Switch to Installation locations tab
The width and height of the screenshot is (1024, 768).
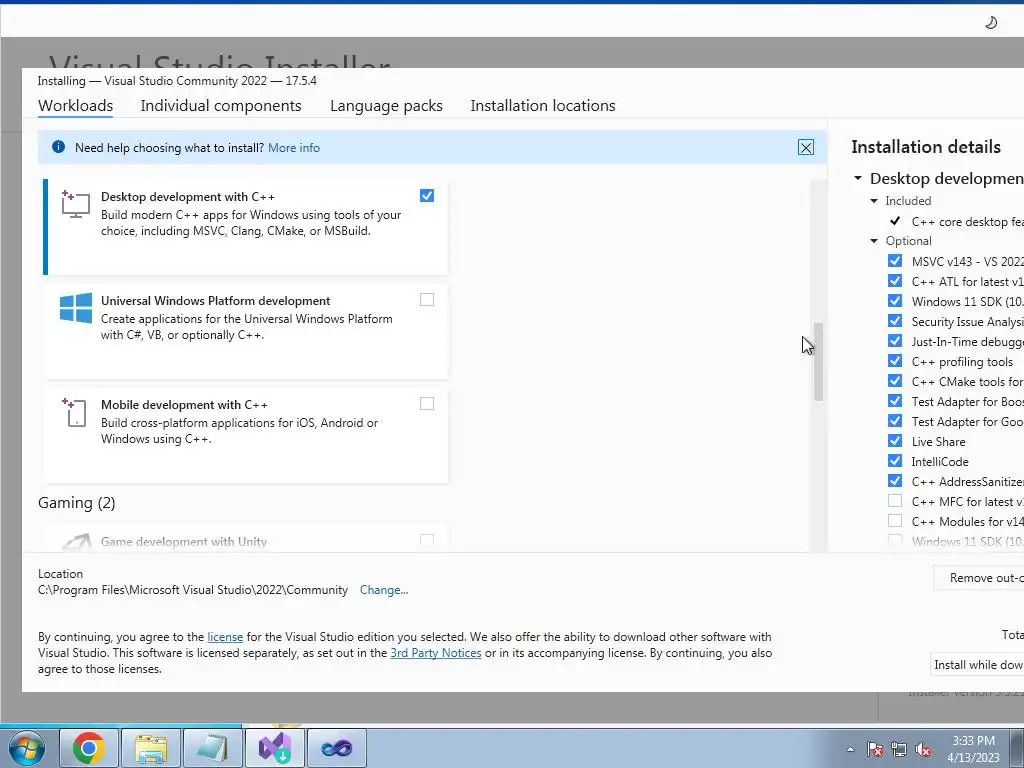[x=543, y=106]
